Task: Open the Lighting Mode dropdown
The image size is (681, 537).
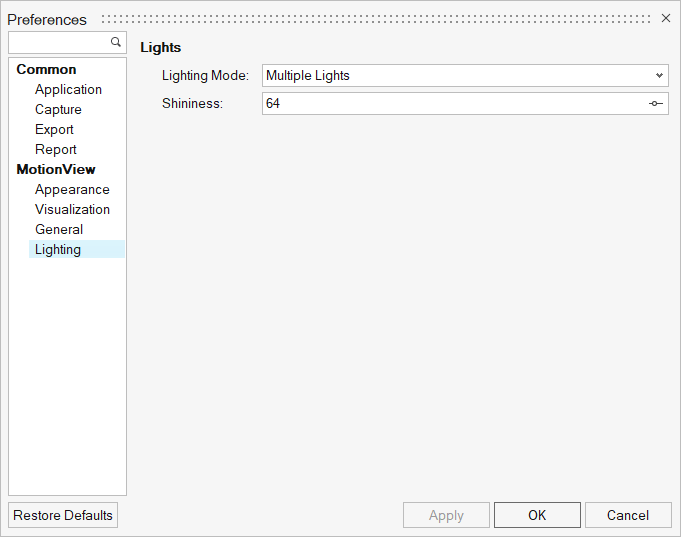Action: pos(465,76)
